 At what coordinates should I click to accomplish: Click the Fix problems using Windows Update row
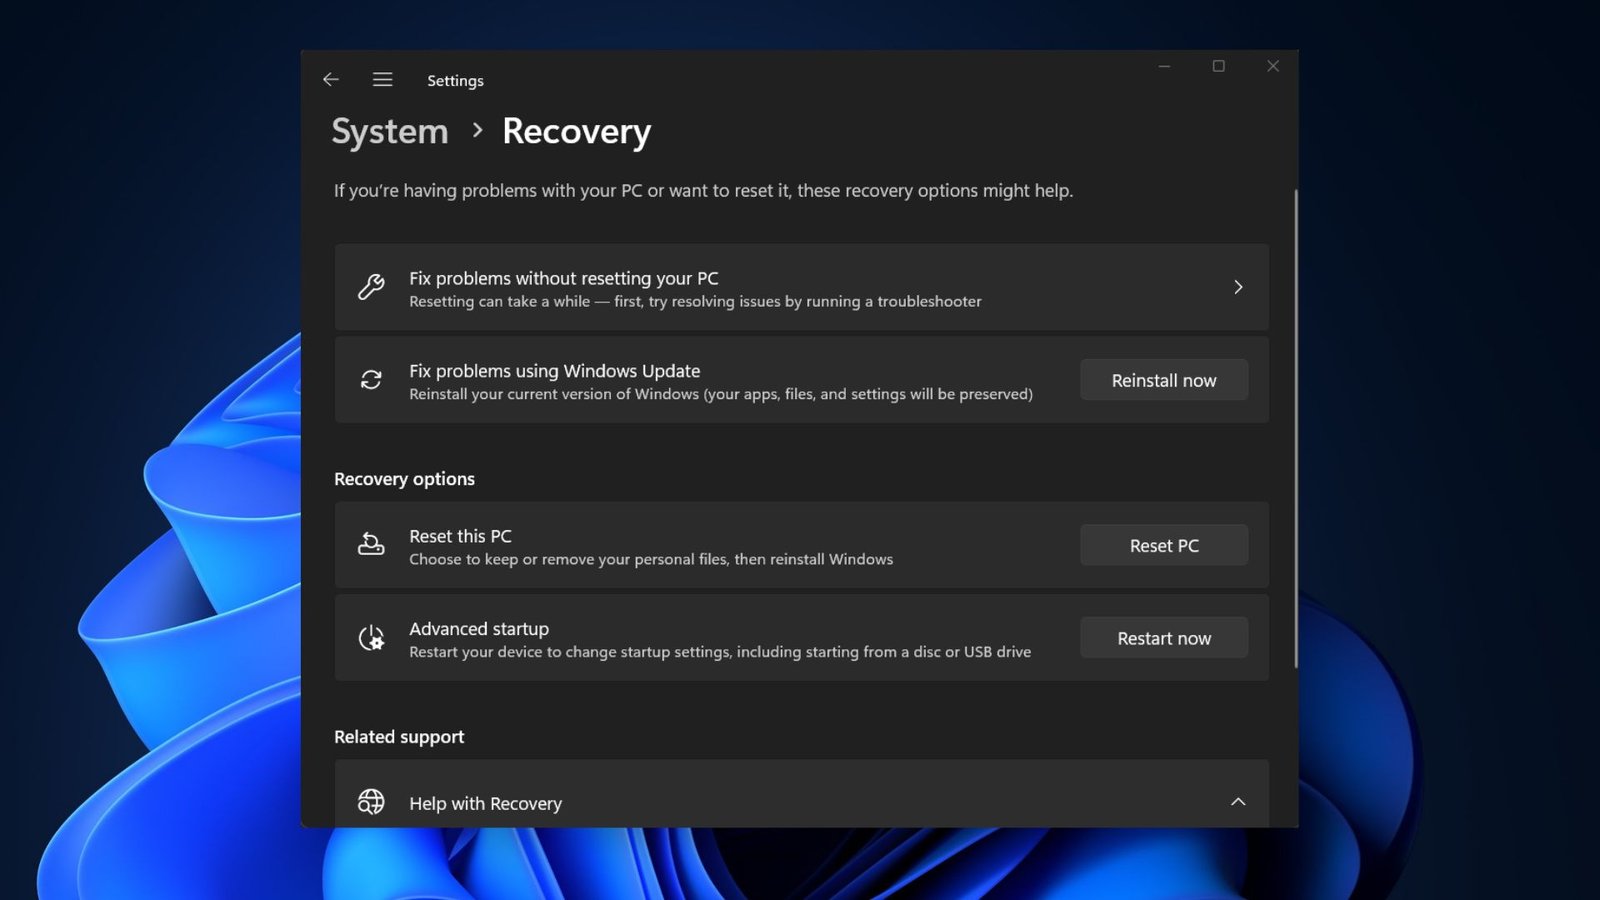click(x=700, y=380)
